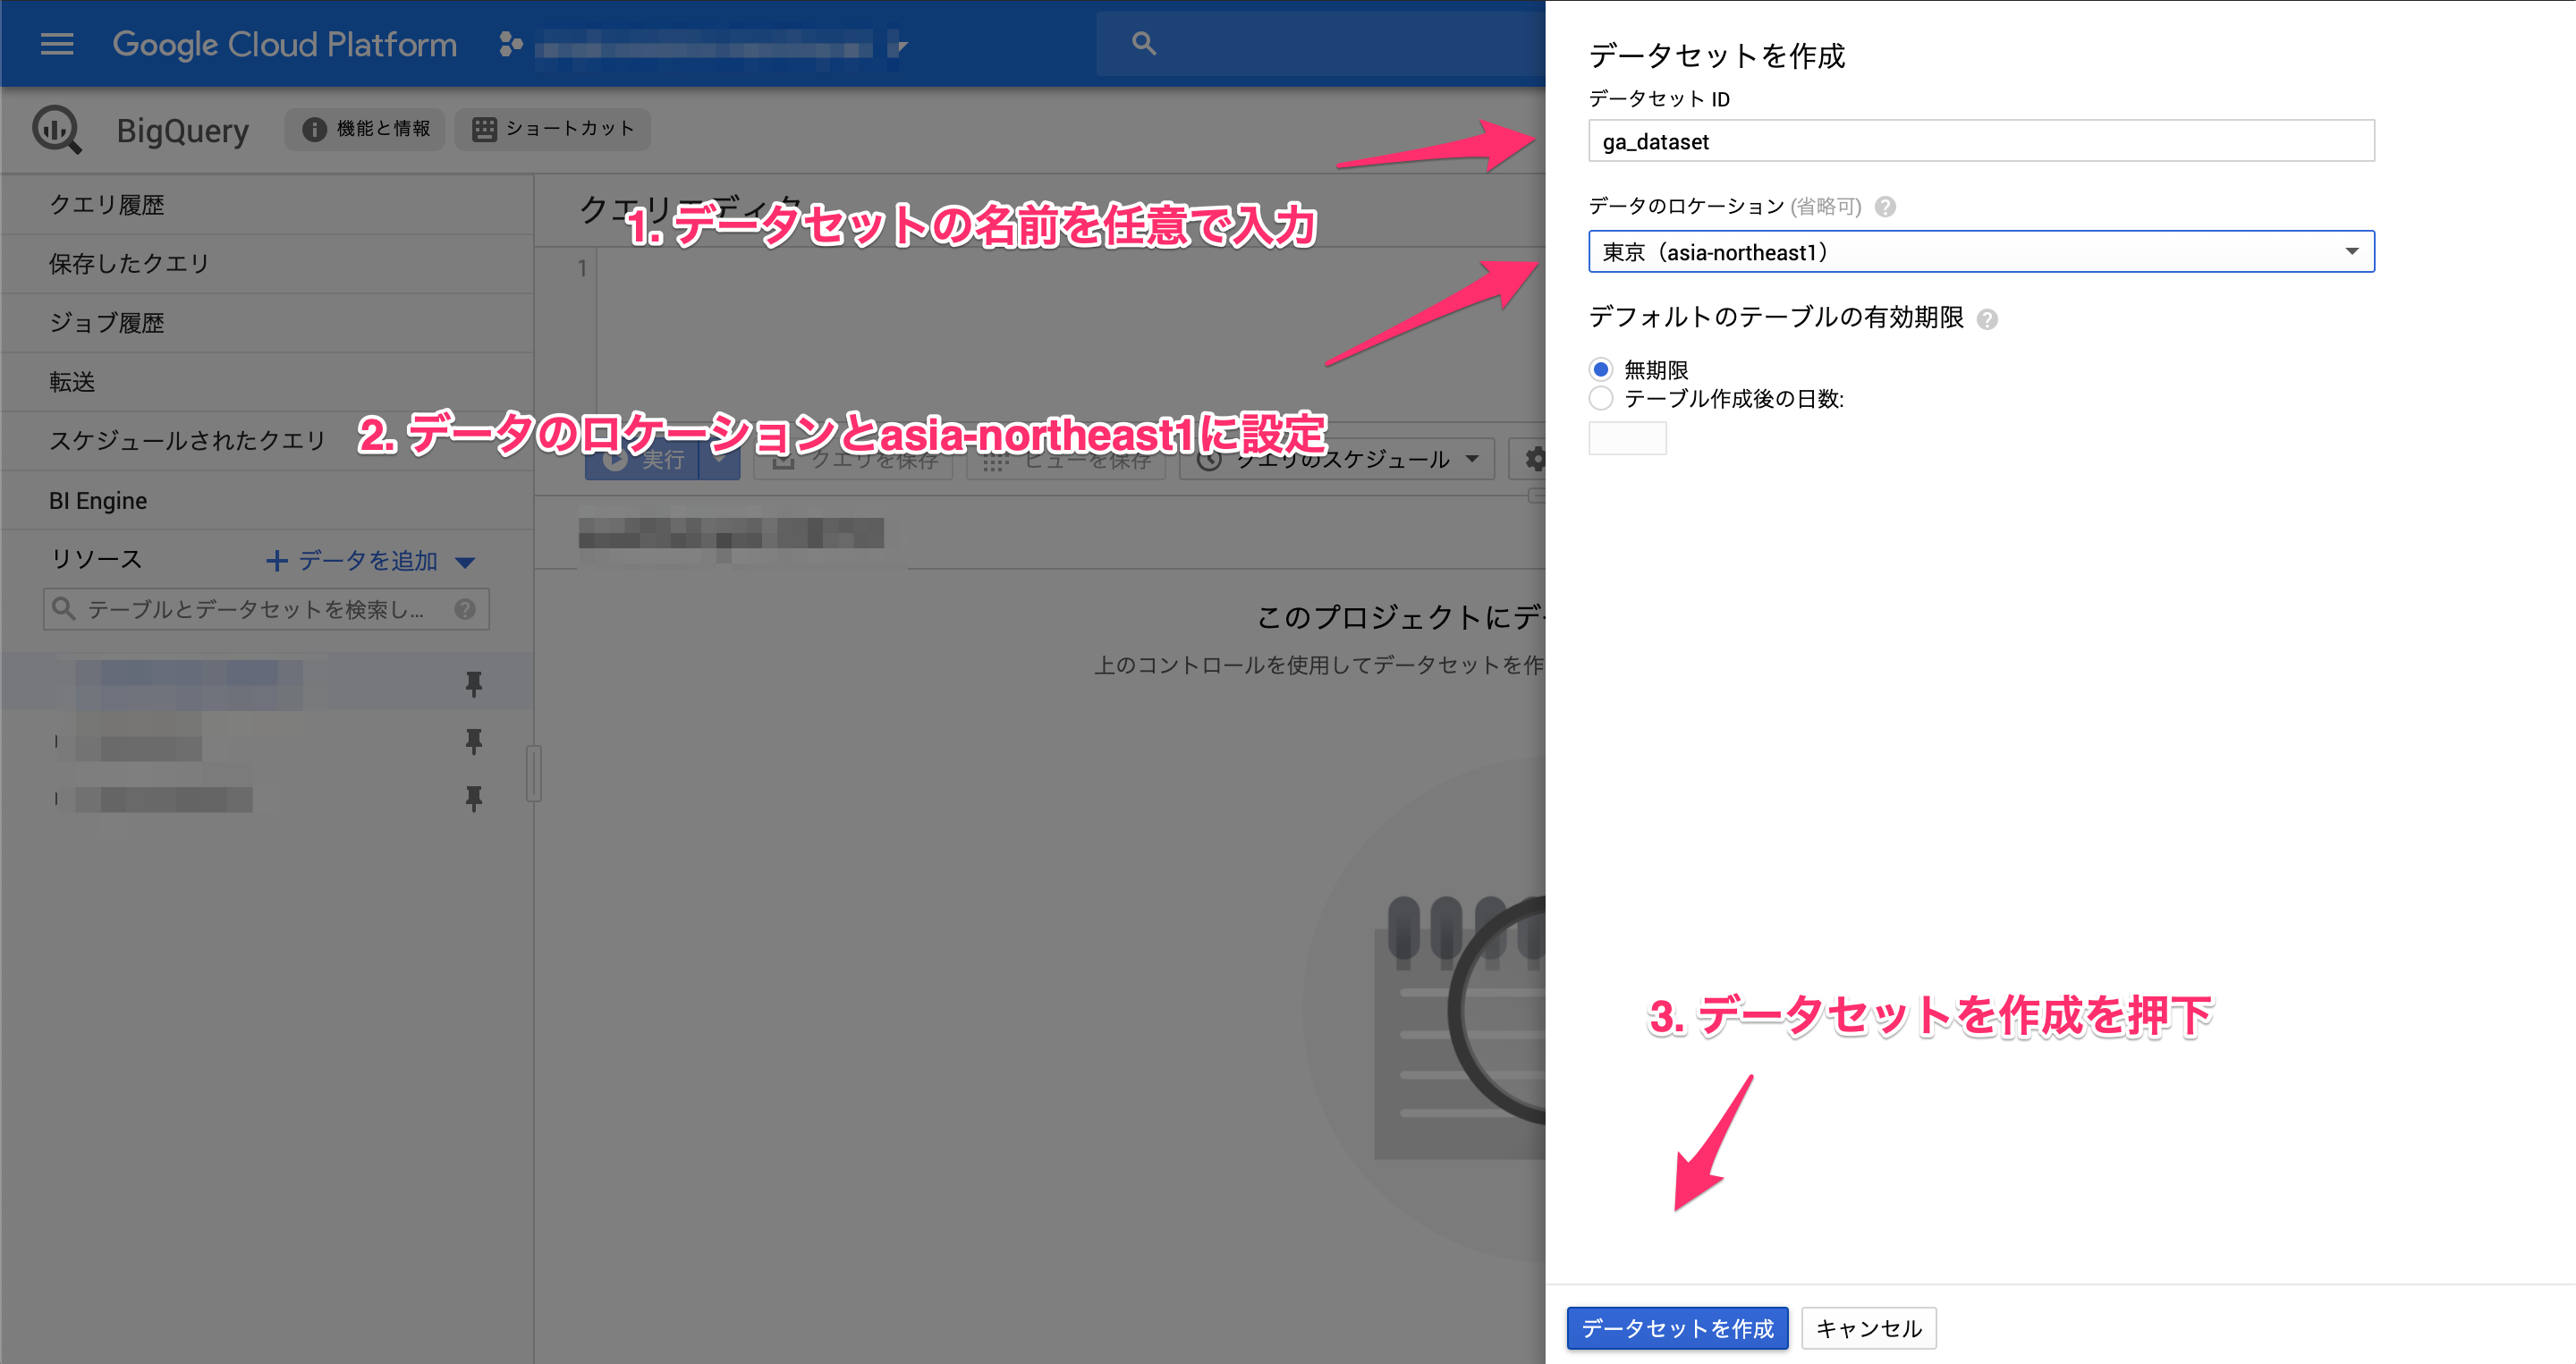The width and height of the screenshot is (2576, 1364).
Task: Click the project hexagon dots icon
Action: tap(511, 44)
